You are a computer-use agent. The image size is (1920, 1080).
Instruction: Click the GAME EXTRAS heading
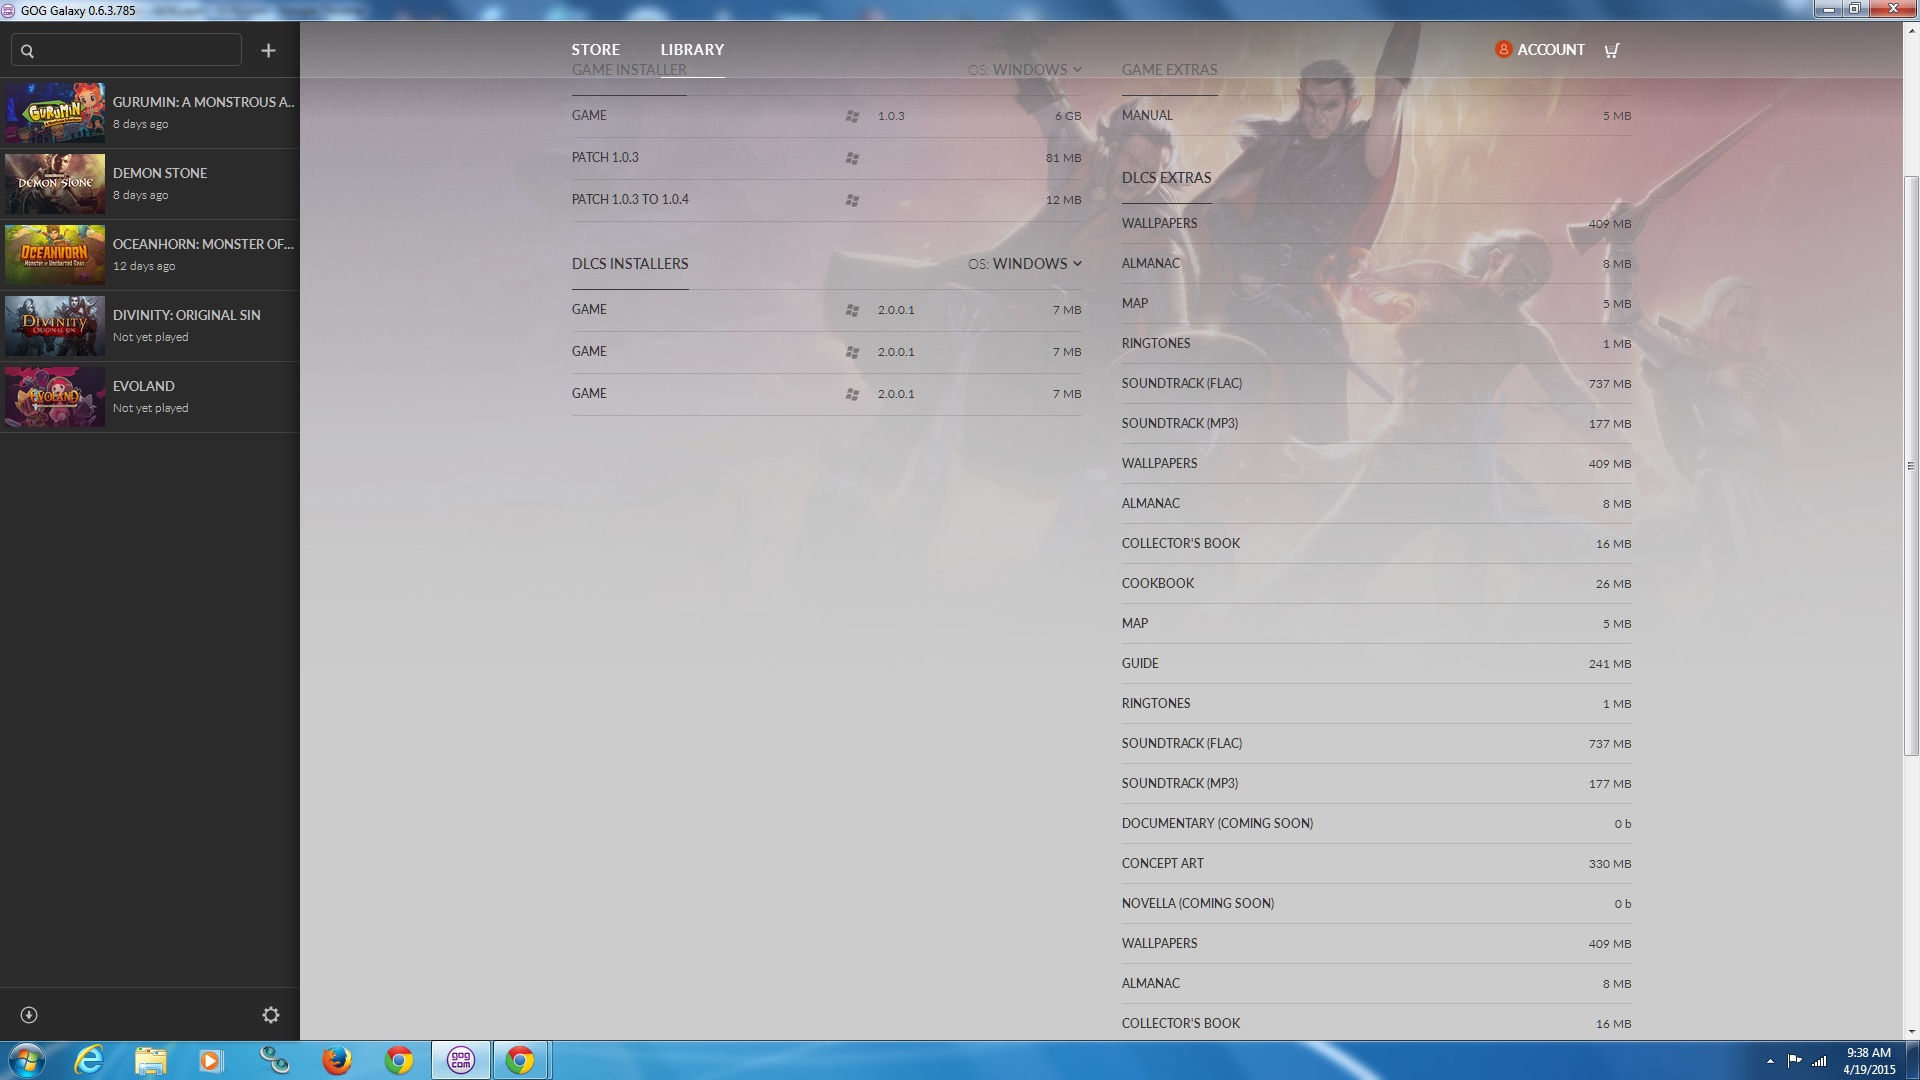click(x=1169, y=70)
